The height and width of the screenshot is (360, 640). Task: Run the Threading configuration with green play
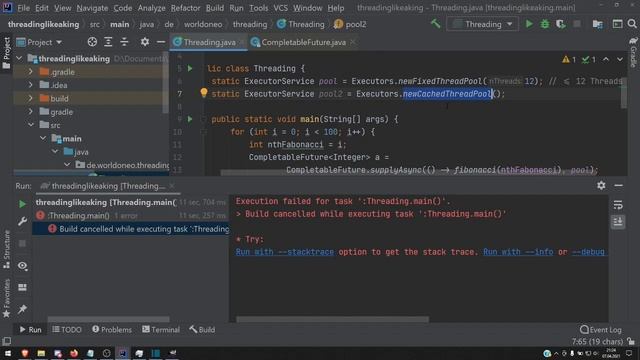pos(529,24)
